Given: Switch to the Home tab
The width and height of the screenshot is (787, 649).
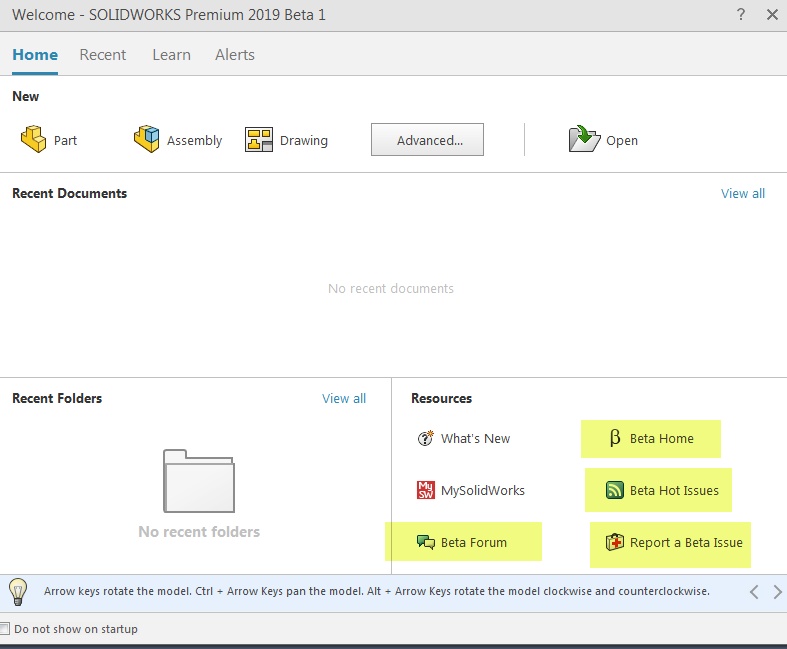Looking at the screenshot, I should 35,54.
